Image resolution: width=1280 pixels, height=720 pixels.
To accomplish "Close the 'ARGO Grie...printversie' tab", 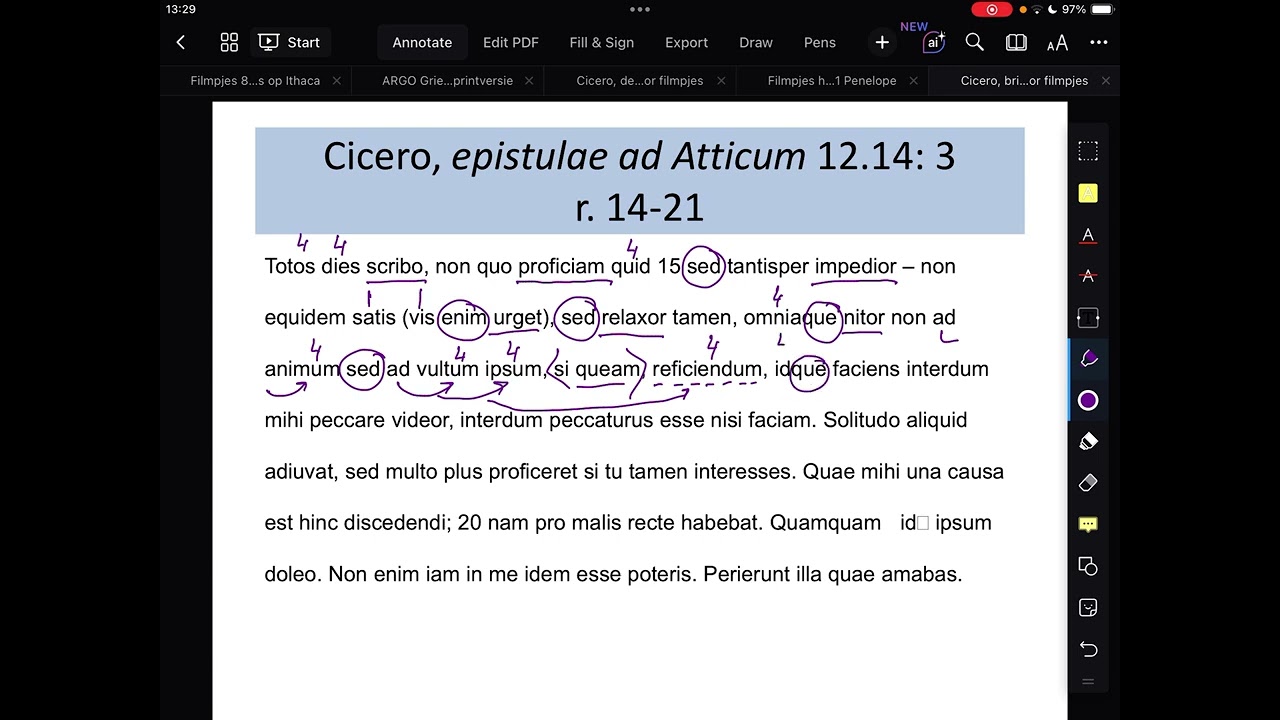I will [x=529, y=81].
